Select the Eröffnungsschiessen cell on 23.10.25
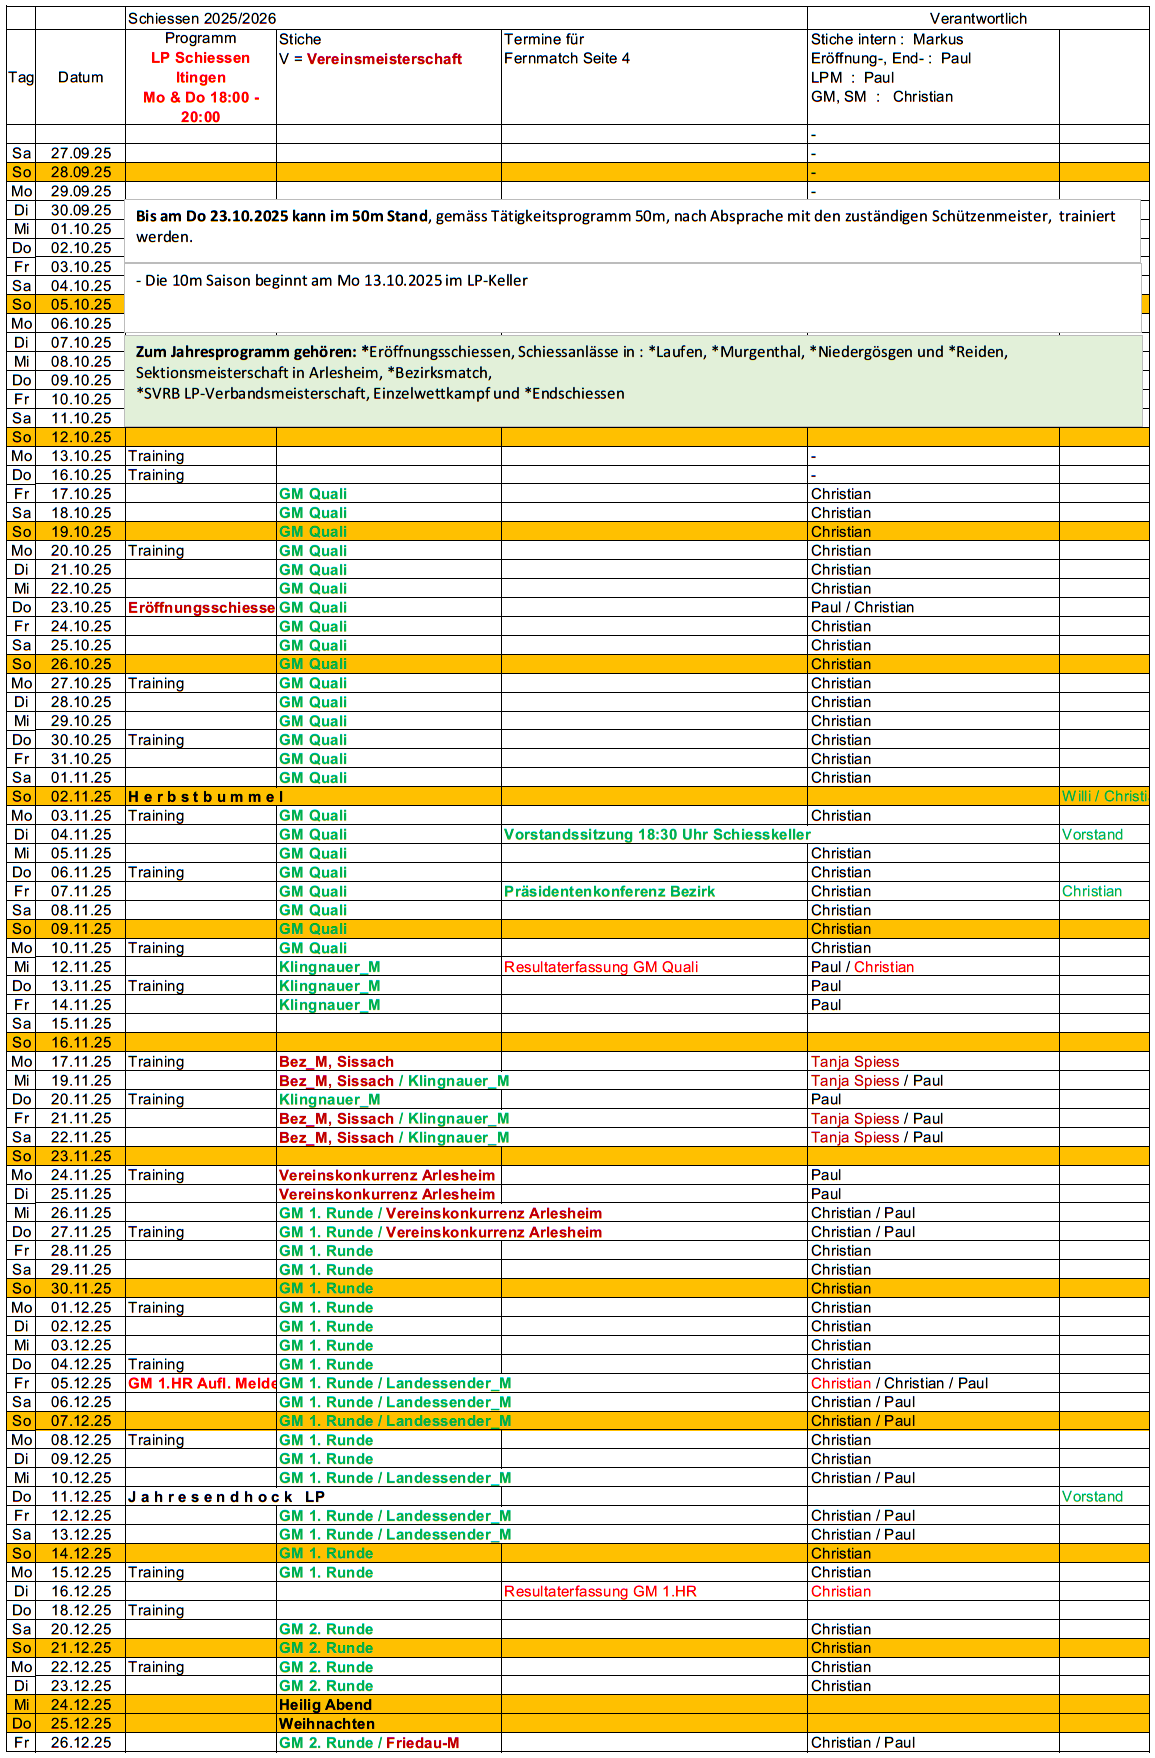Screen dimensions: 1155x1758 (x=201, y=608)
